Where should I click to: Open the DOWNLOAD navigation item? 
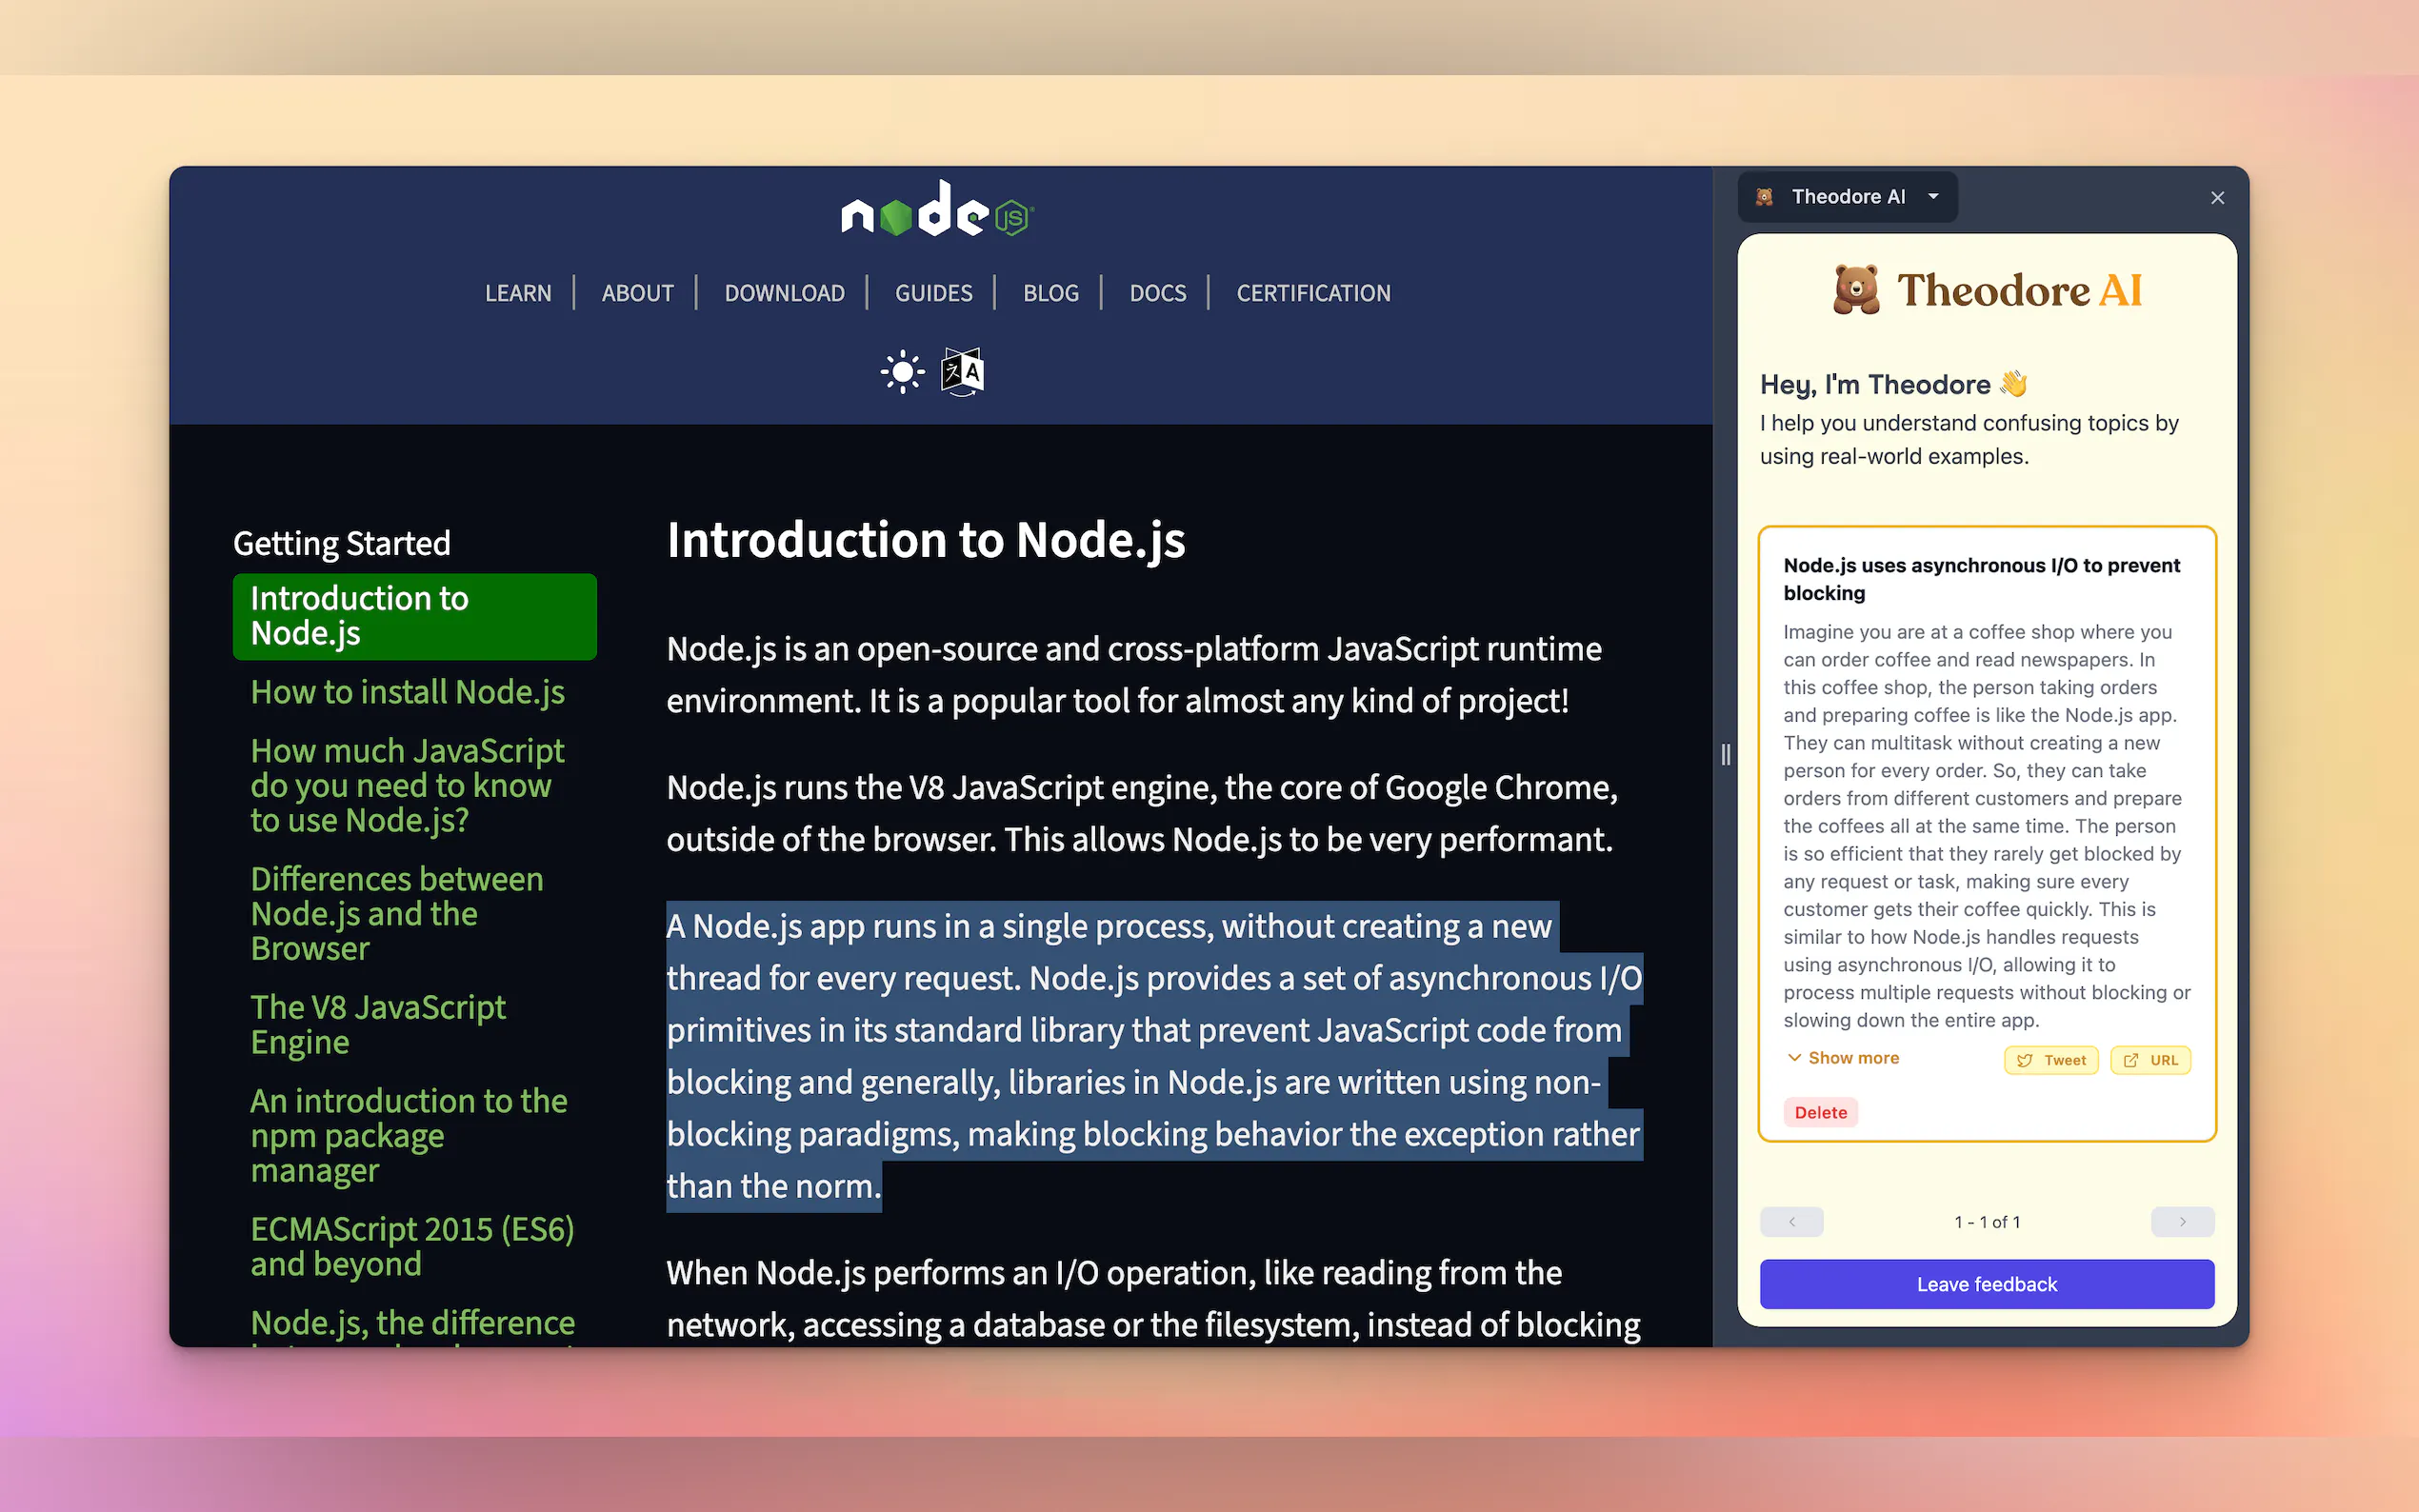[x=784, y=293]
